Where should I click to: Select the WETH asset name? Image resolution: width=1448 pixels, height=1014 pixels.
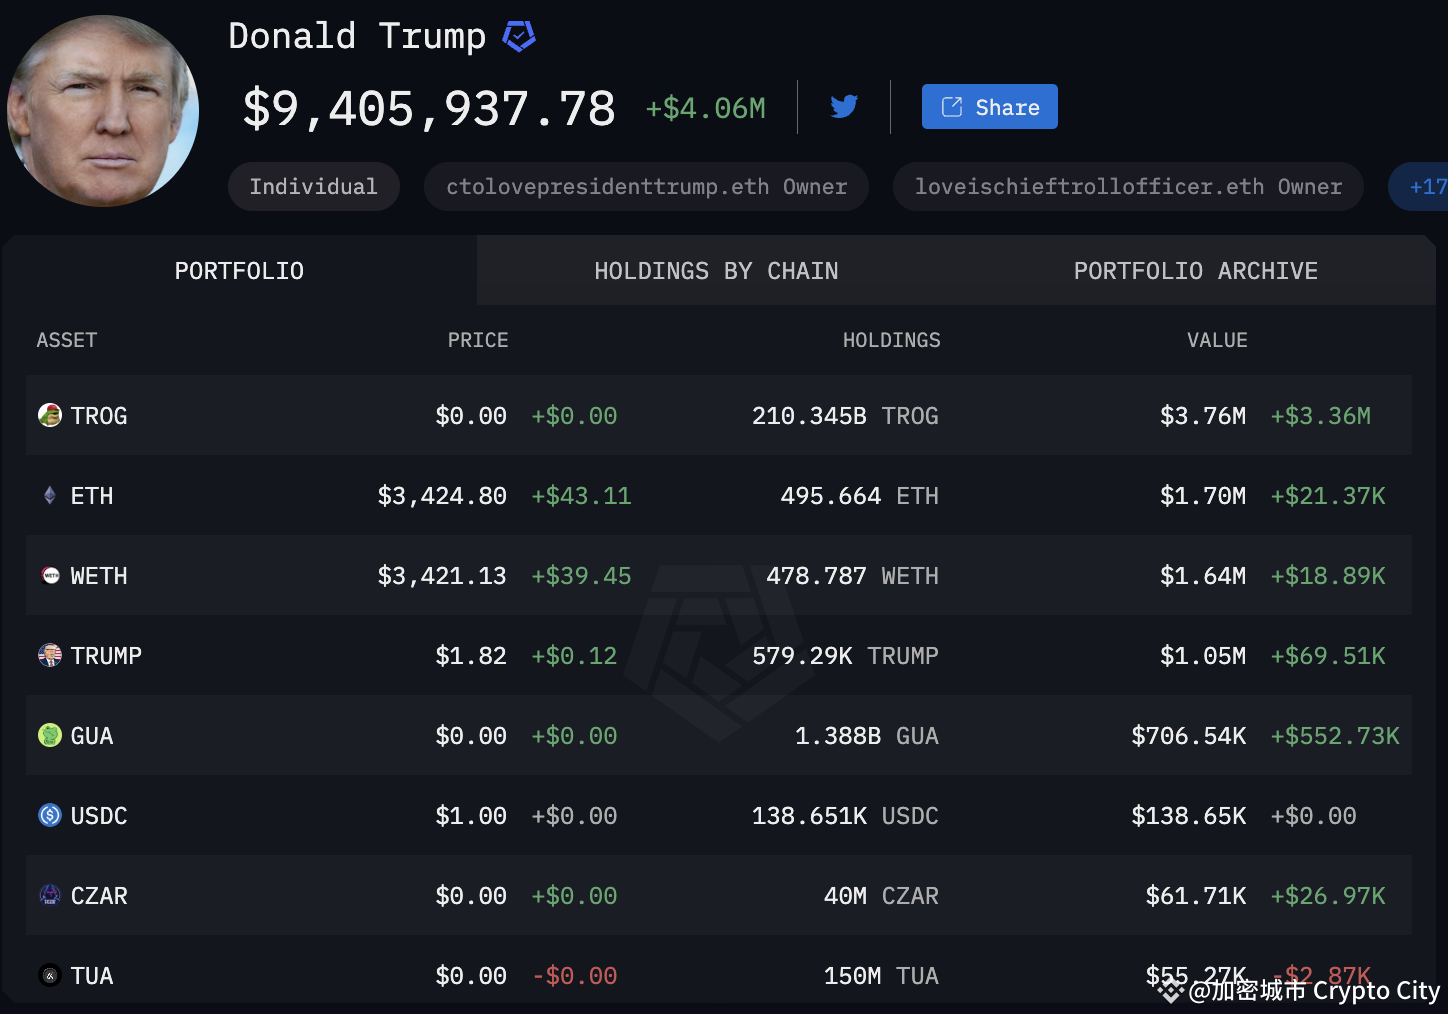[x=99, y=576]
